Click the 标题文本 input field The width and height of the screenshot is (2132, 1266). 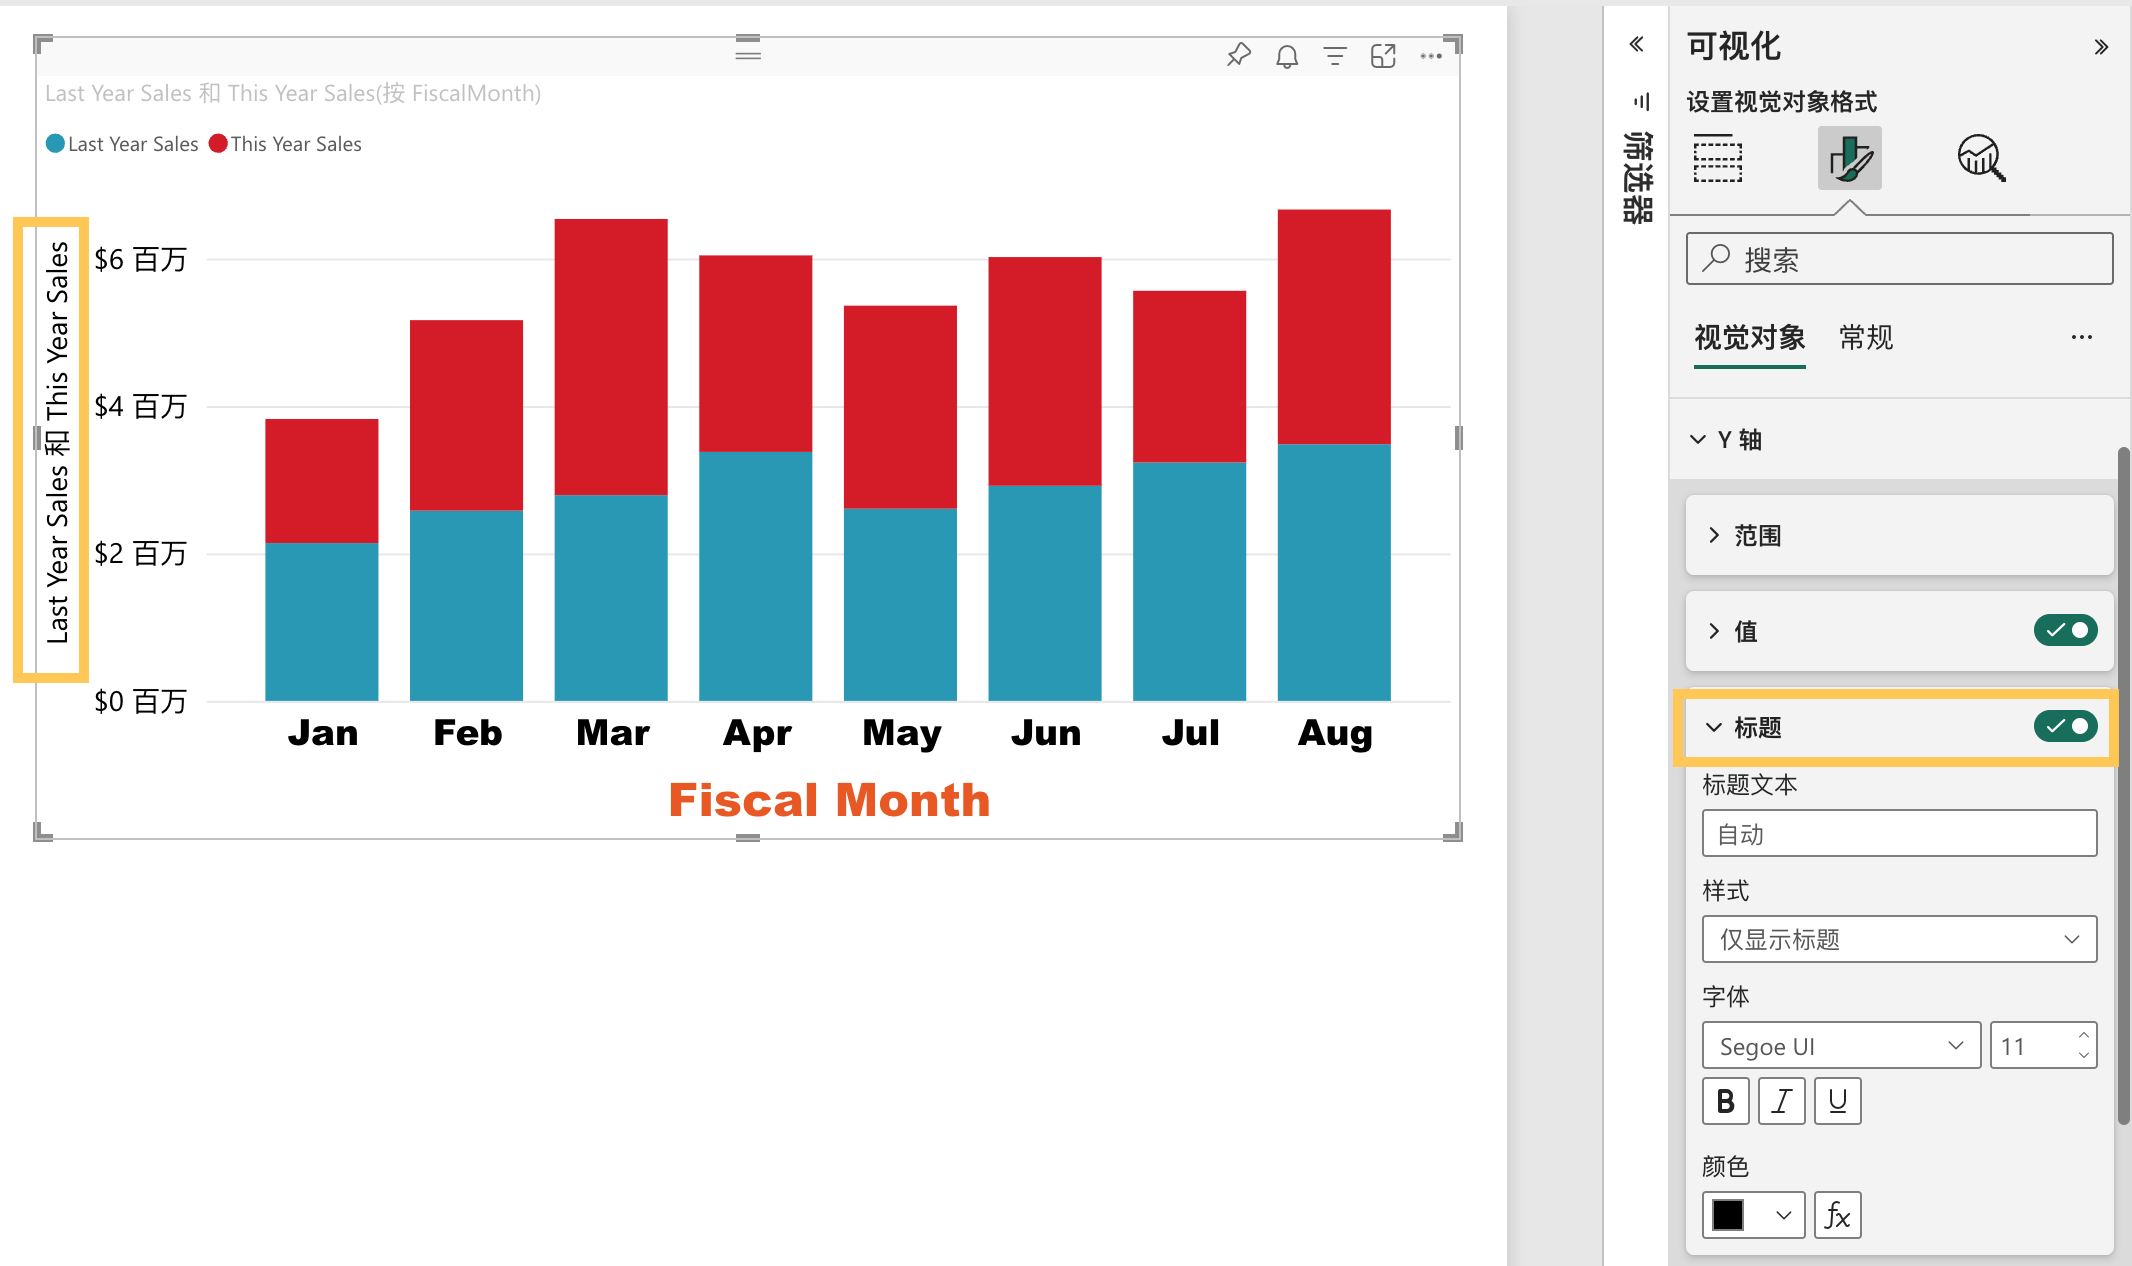pos(1899,833)
